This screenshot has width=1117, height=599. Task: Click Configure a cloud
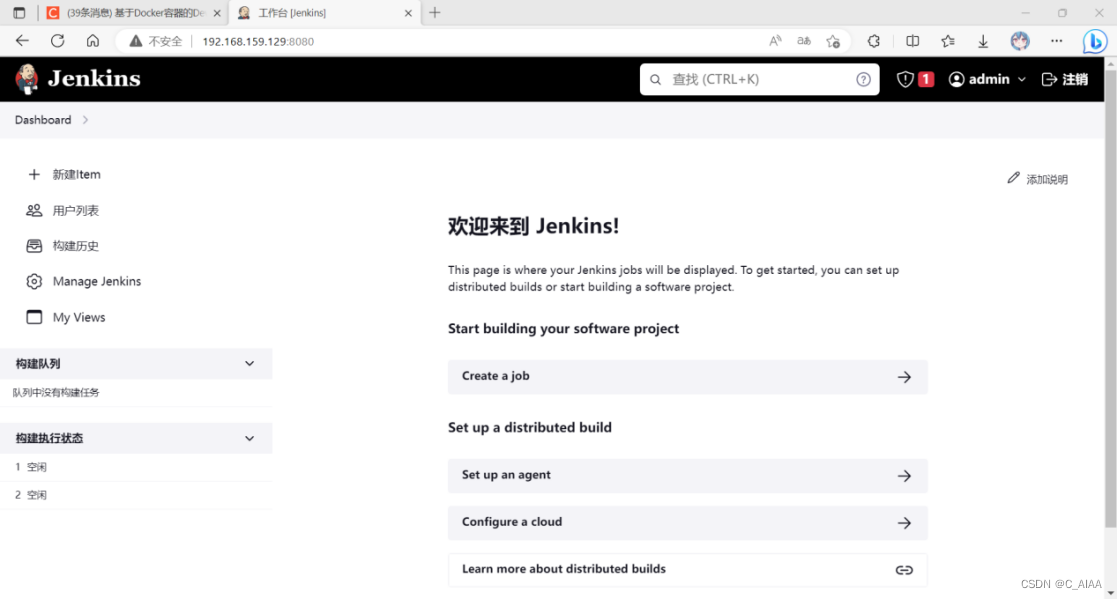click(687, 523)
